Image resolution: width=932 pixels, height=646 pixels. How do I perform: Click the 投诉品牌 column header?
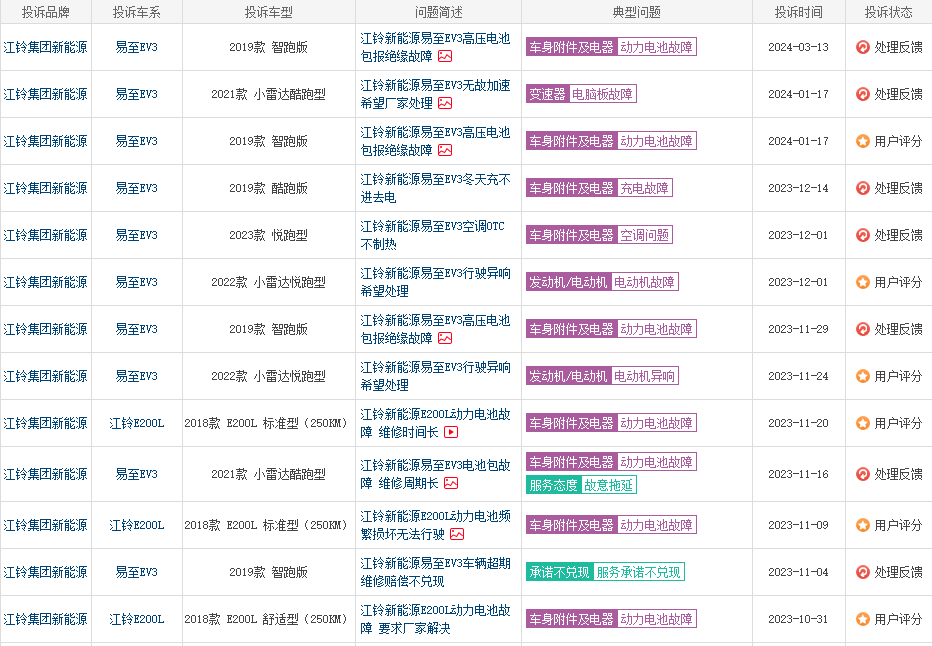tap(46, 12)
